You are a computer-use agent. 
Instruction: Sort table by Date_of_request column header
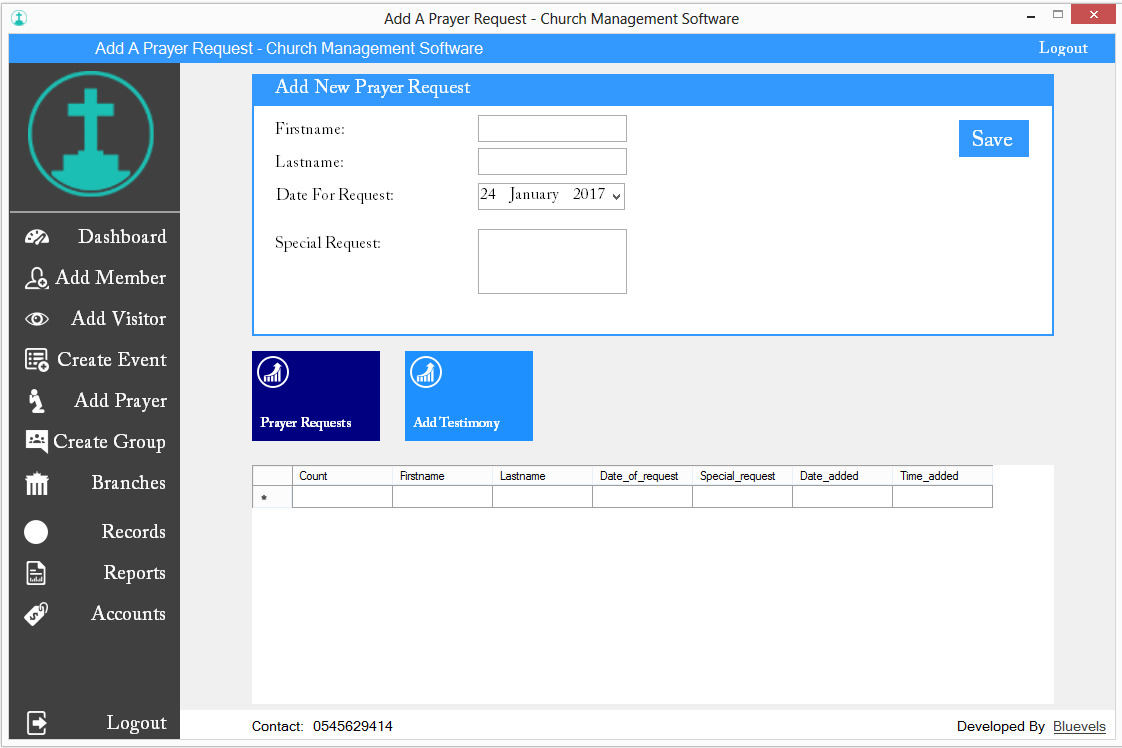click(641, 476)
